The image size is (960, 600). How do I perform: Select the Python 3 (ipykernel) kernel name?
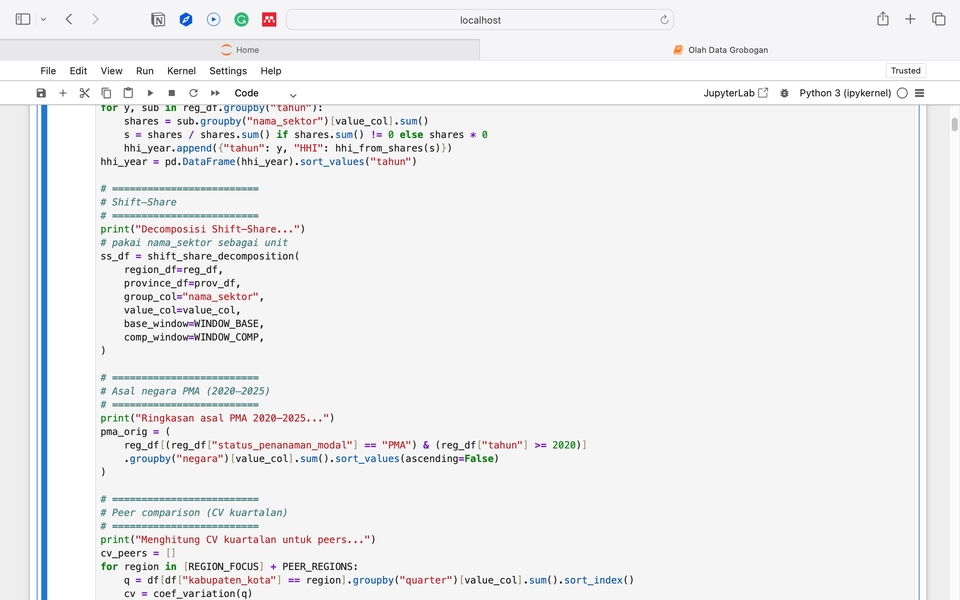(x=845, y=93)
